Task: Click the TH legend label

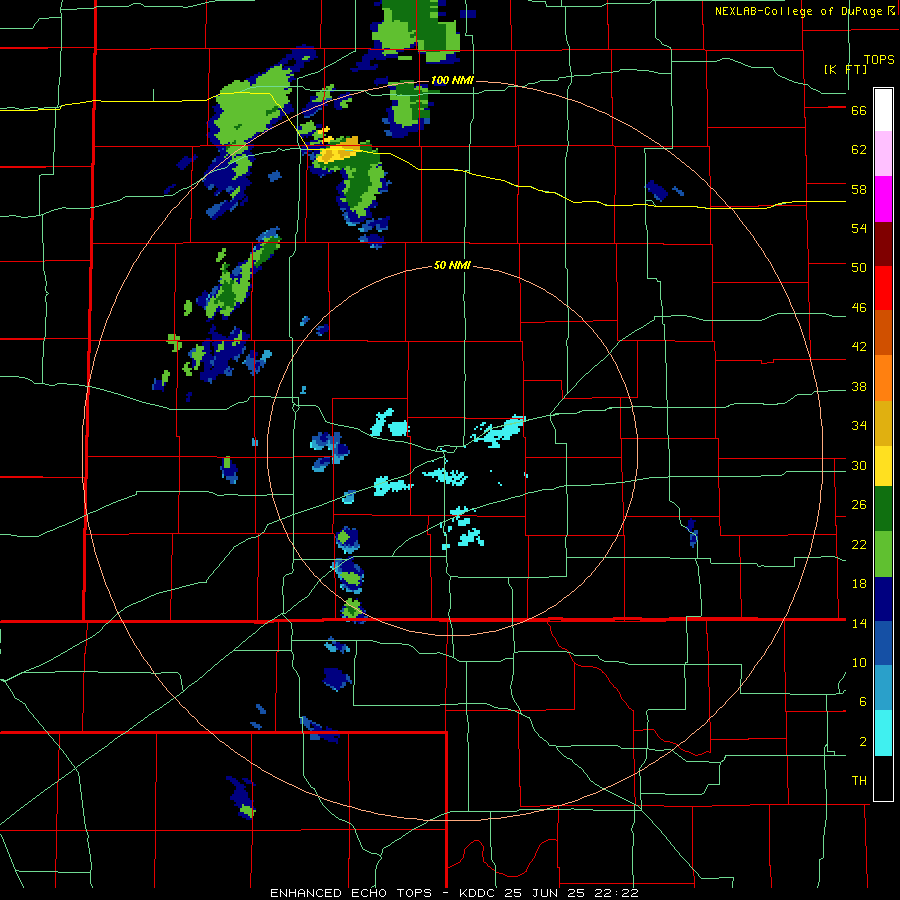Action: point(859,781)
